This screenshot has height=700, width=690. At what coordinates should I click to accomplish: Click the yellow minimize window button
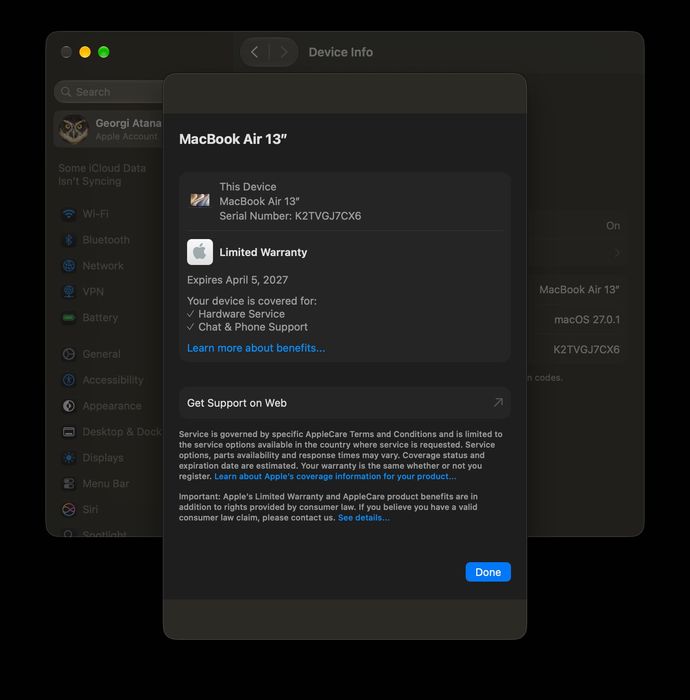[85, 52]
